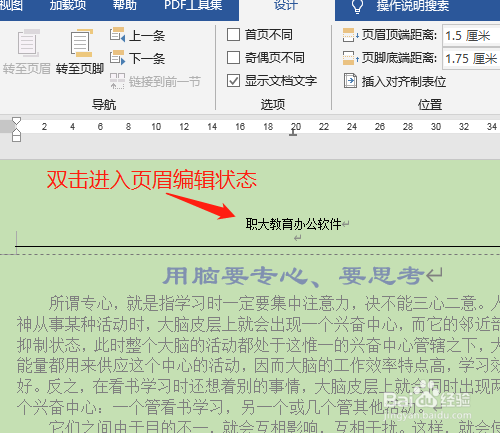Click the 上一条 (Previous) navigation icon

coord(117,35)
